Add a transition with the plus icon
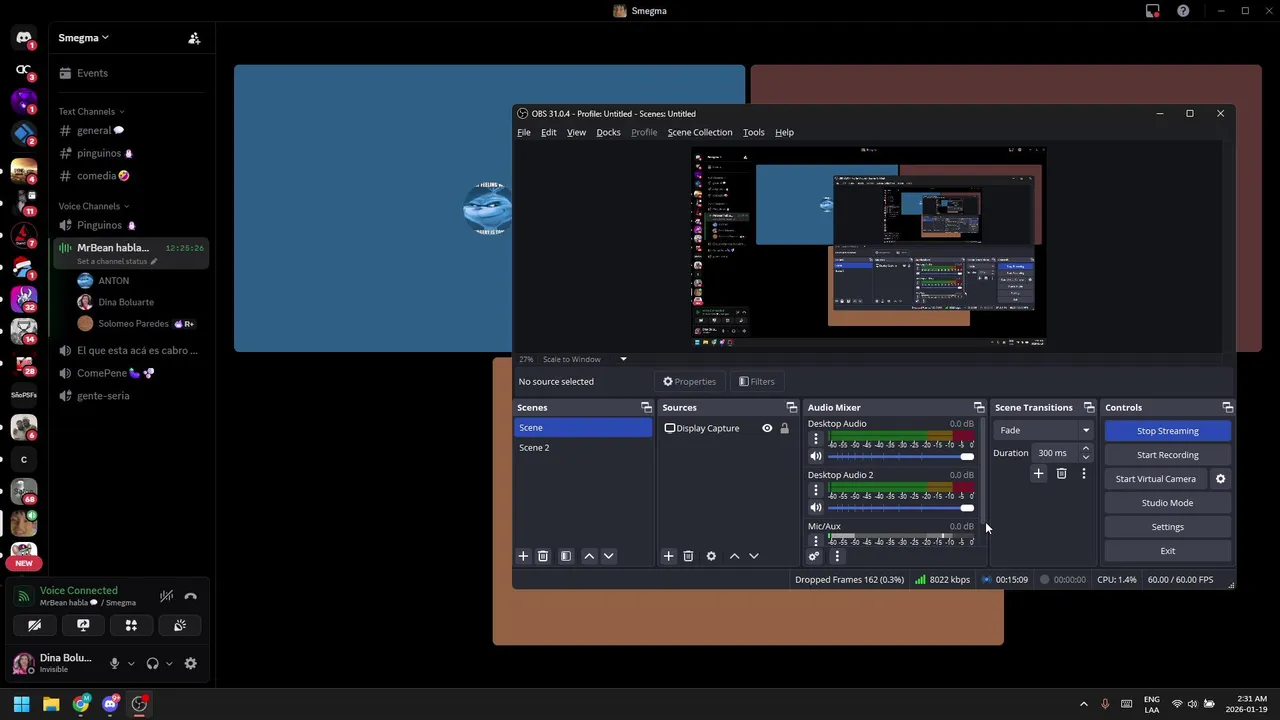1280x720 pixels. [1038, 473]
